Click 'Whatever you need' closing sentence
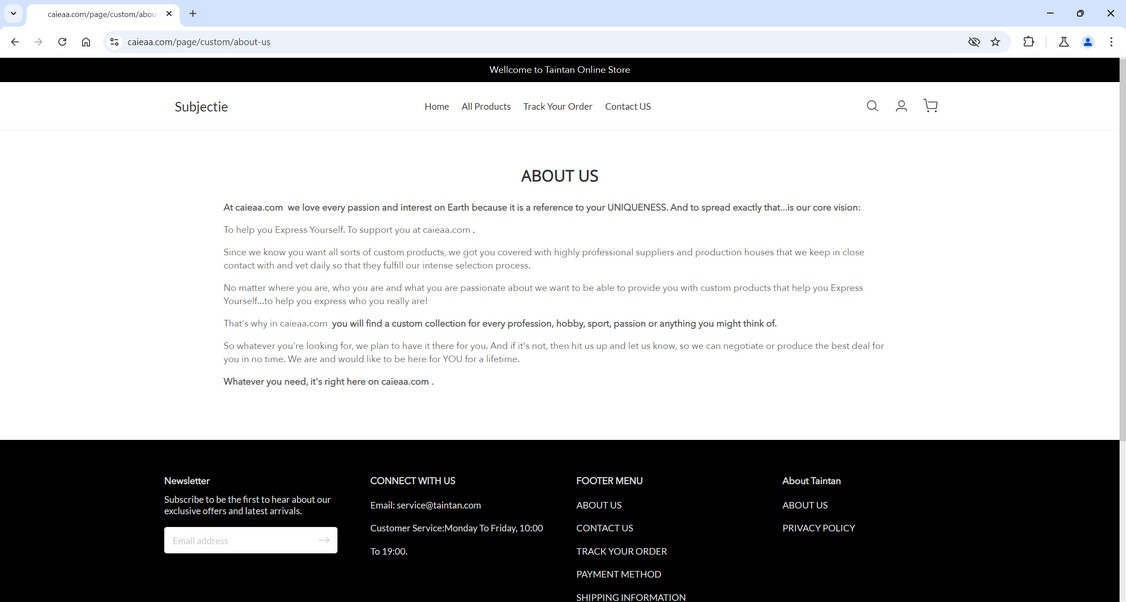Image resolution: width=1126 pixels, height=602 pixels. click(x=328, y=381)
